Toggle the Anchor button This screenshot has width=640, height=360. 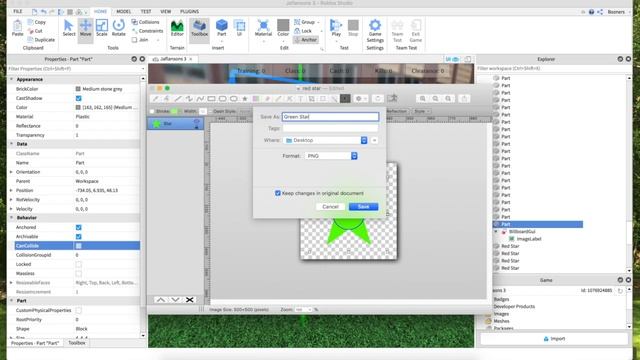tap(305, 40)
